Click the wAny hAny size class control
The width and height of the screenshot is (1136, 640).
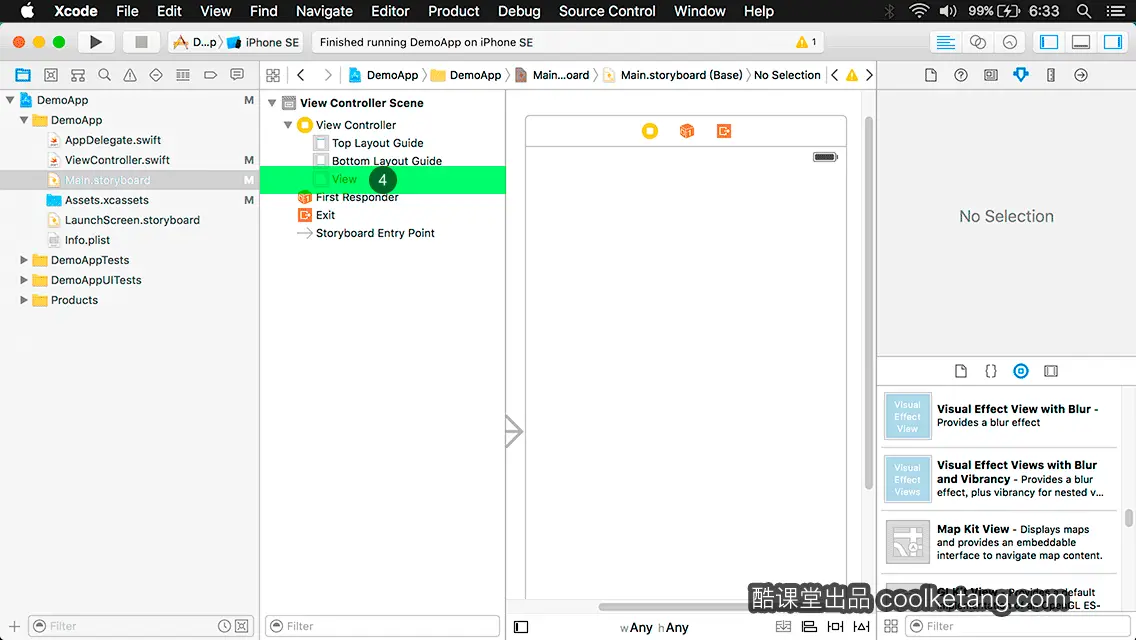[x=654, y=627]
